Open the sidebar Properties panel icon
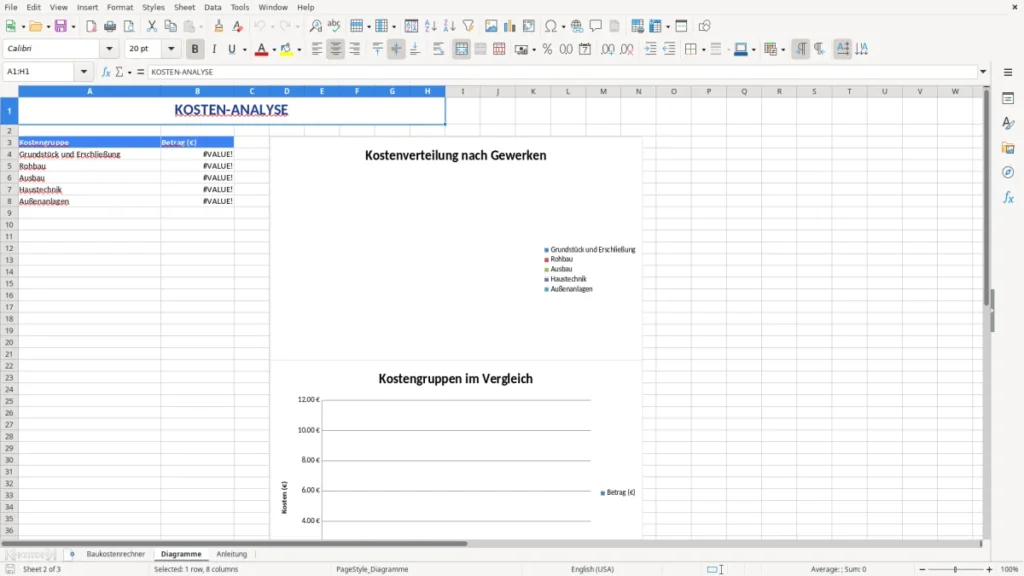Screen dimensions: 1024x576 [1008, 98]
